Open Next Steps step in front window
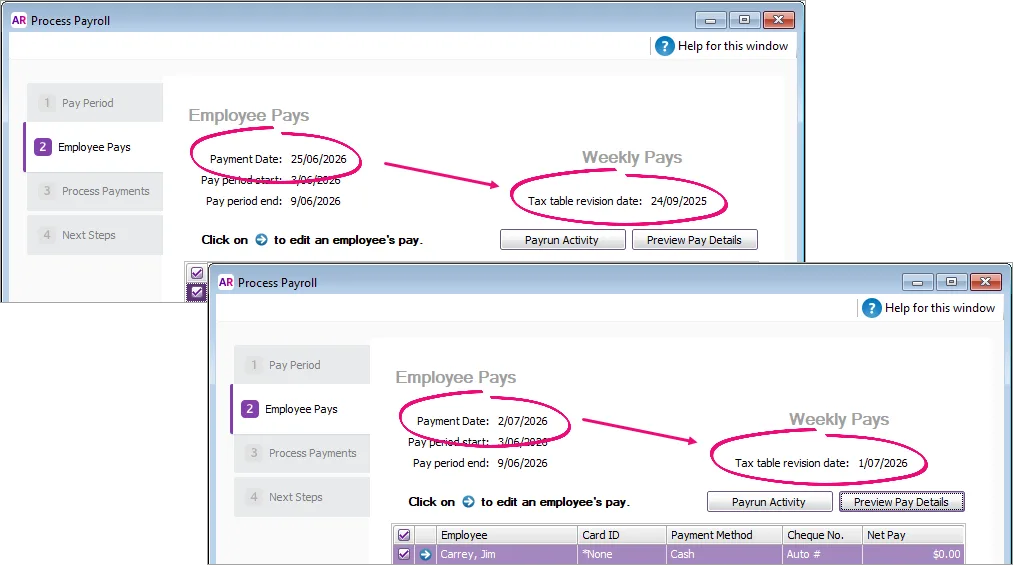This screenshot has width=1013, height=565. (302, 497)
